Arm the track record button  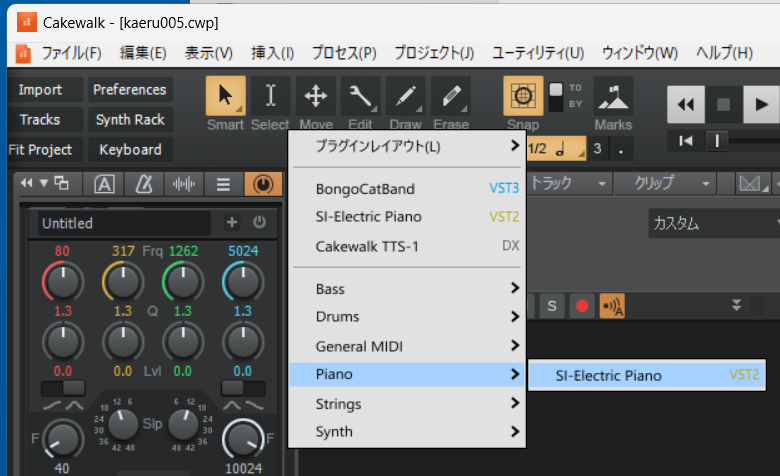click(x=582, y=306)
